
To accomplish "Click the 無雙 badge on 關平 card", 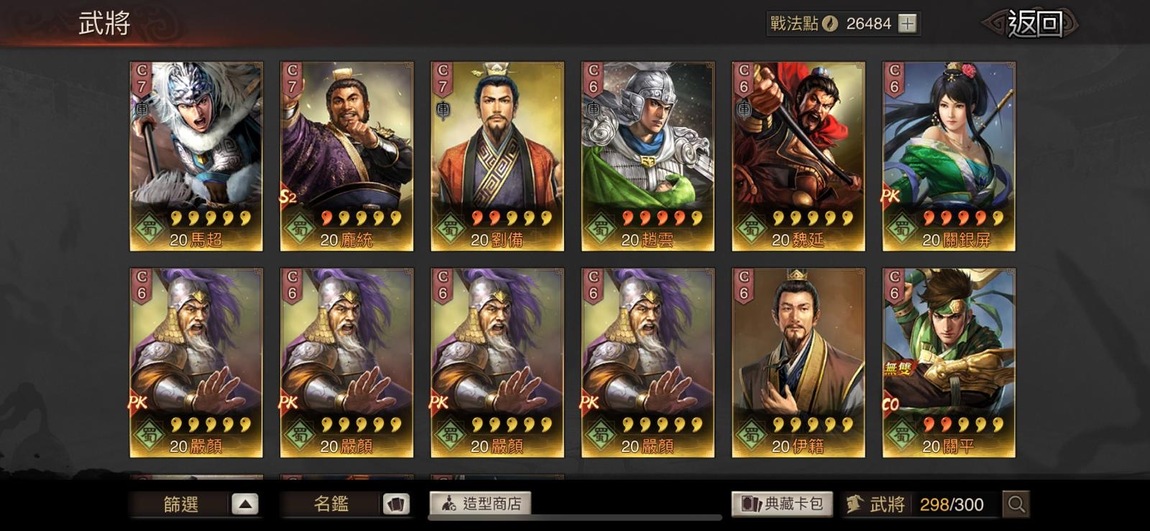I will [898, 370].
